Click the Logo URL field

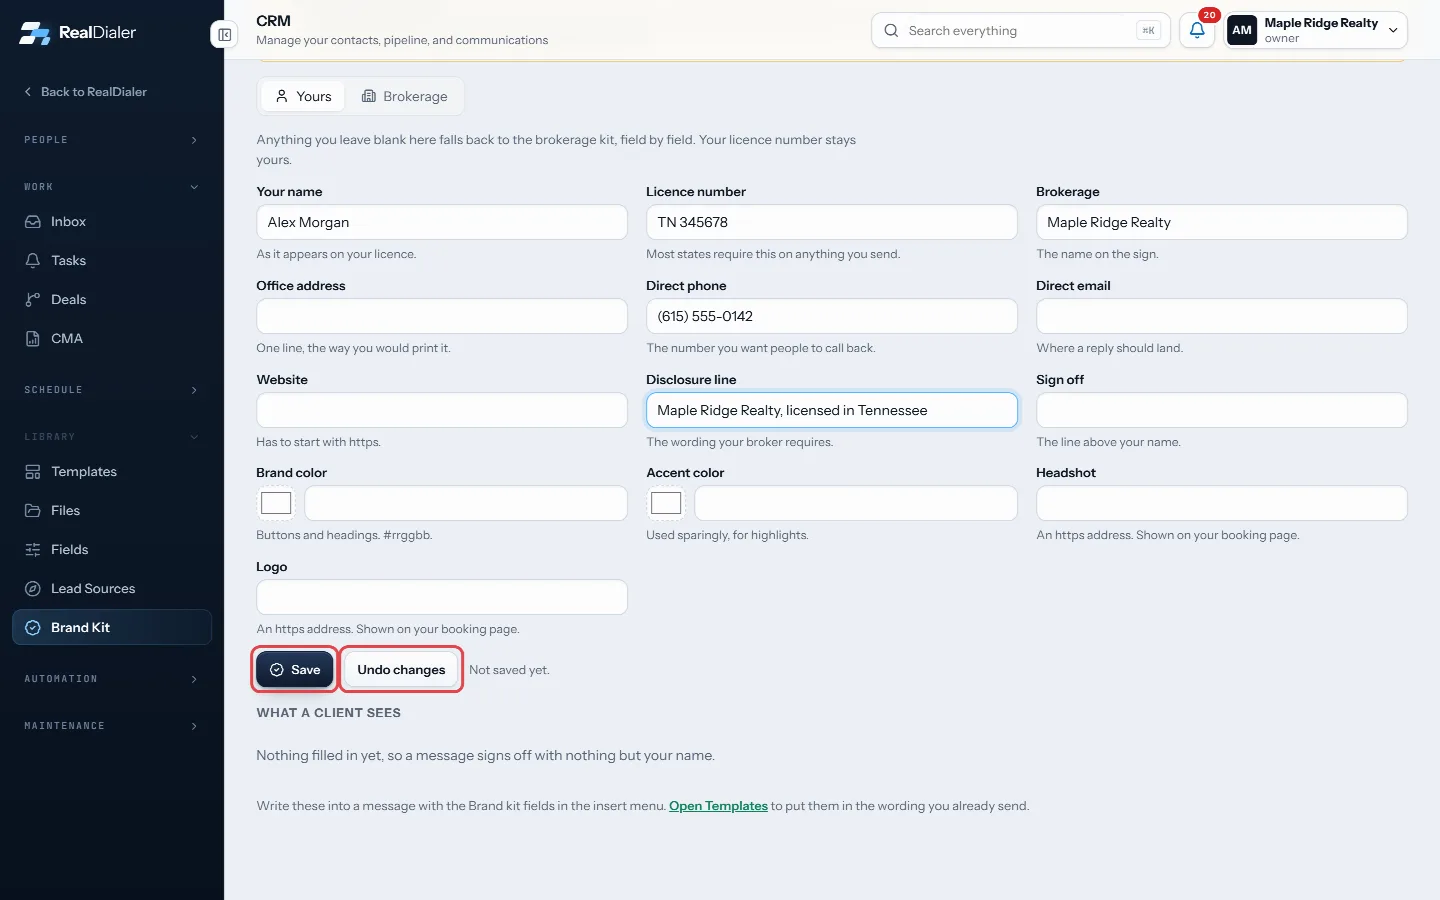click(442, 598)
